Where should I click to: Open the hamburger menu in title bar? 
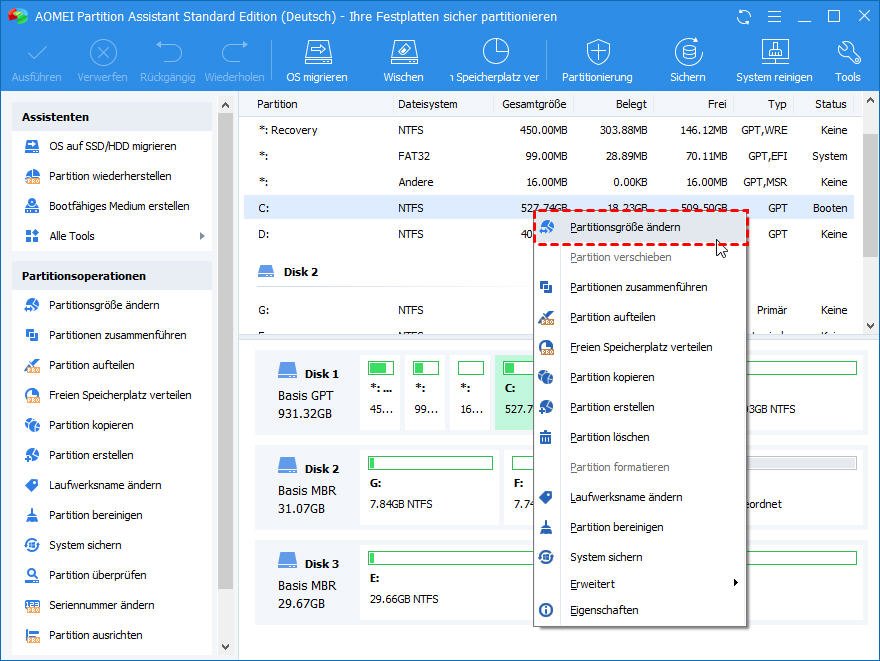pyautogui.click(x=774, y=17)
